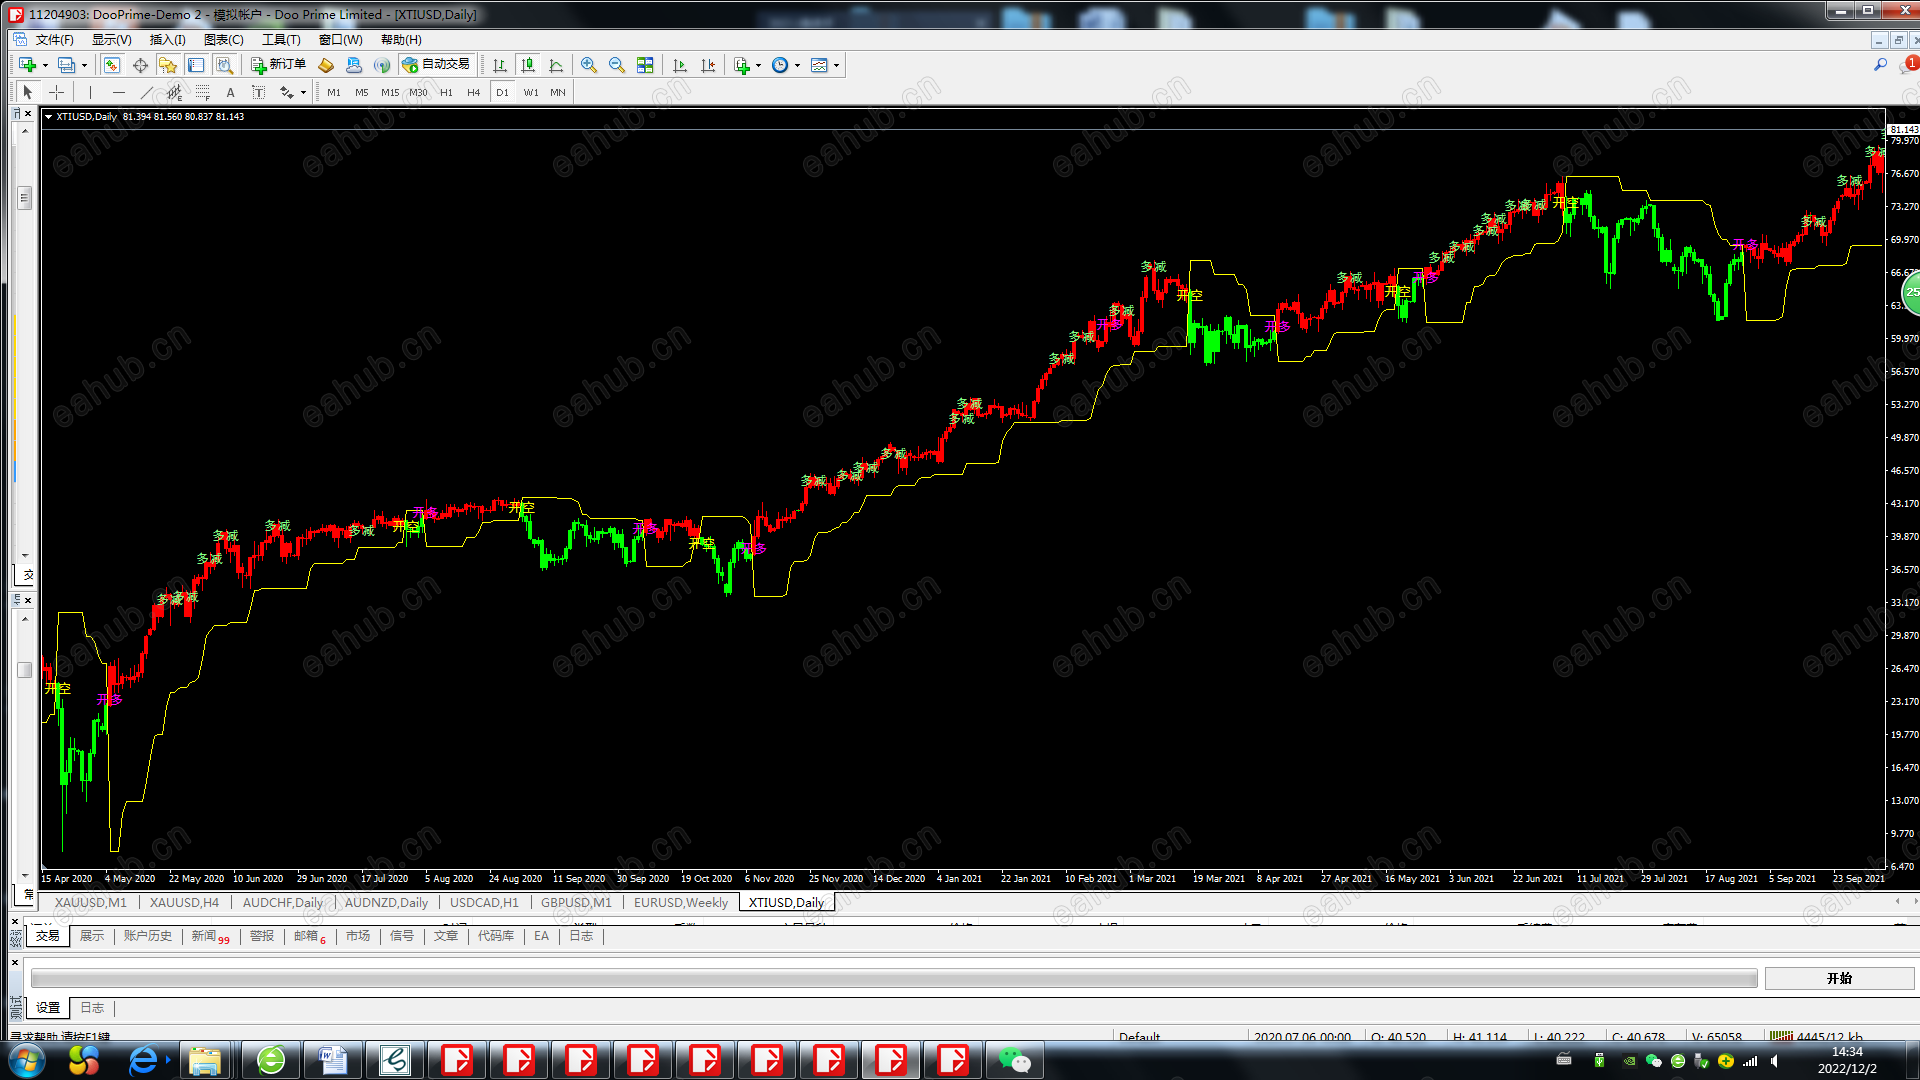This screenshot has height=1080, width=1920.
Task: Open the Fibonacci retracement tool
Action: 202,92
